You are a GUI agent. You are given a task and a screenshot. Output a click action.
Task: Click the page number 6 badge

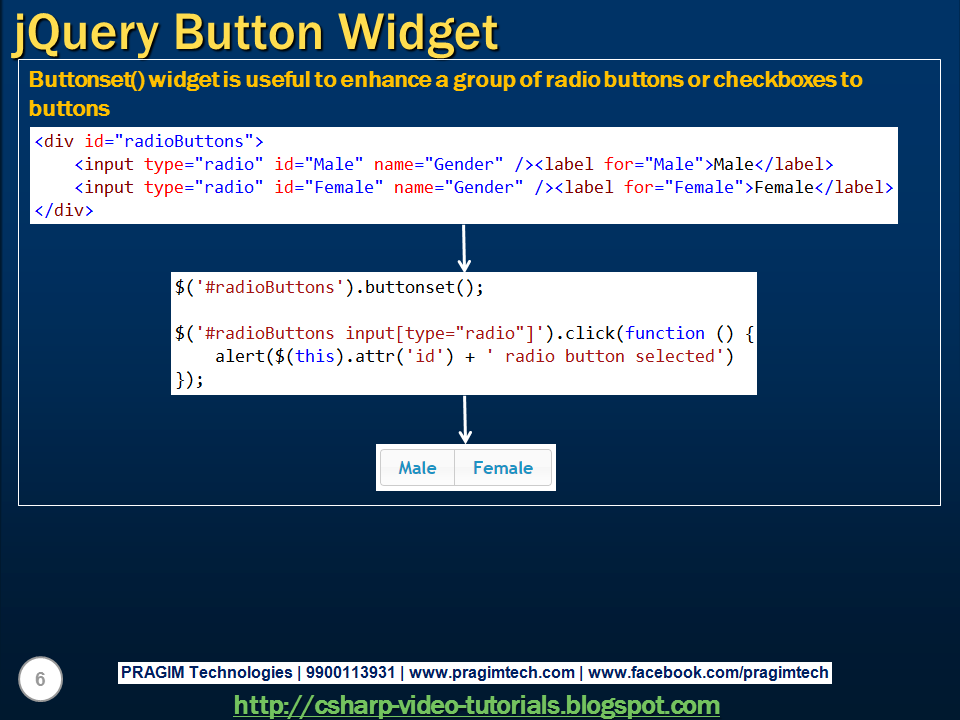[x=40, y=679]
